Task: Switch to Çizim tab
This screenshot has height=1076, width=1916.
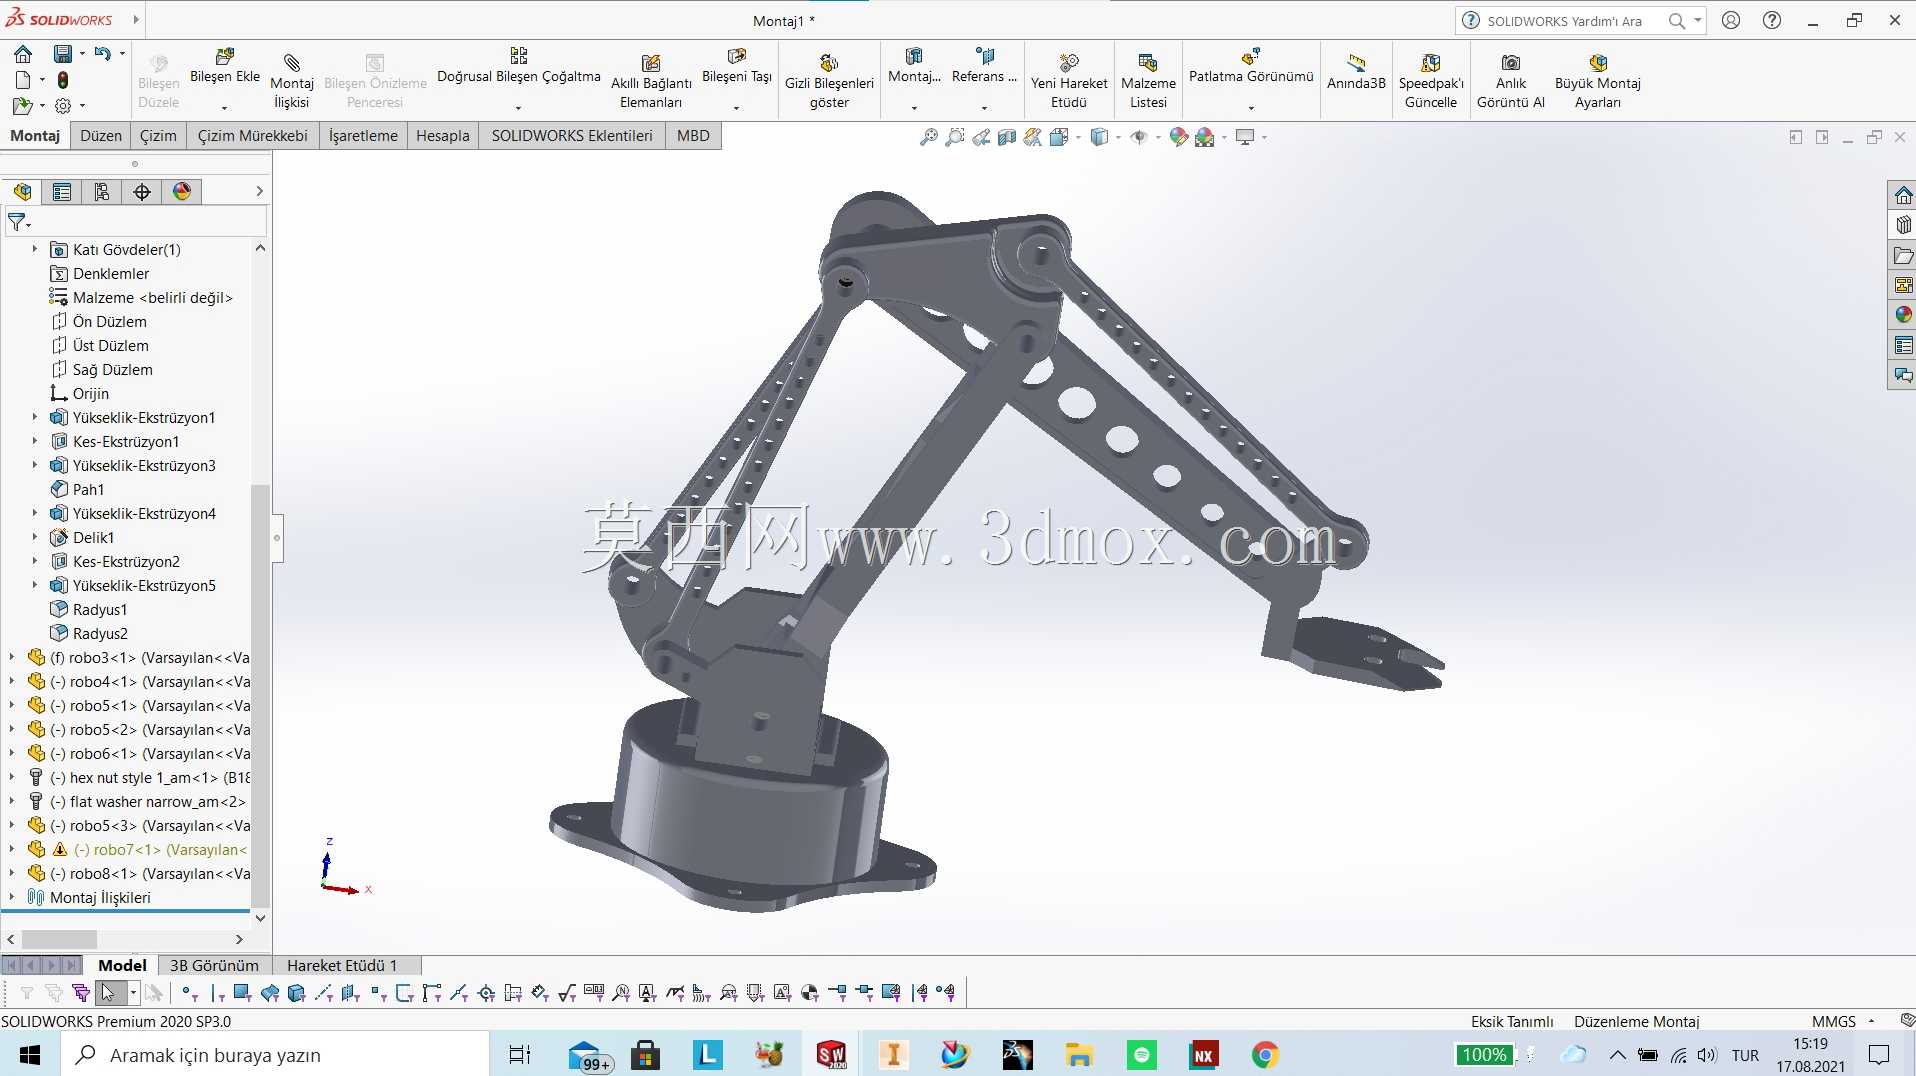Action: pos(158,136)
